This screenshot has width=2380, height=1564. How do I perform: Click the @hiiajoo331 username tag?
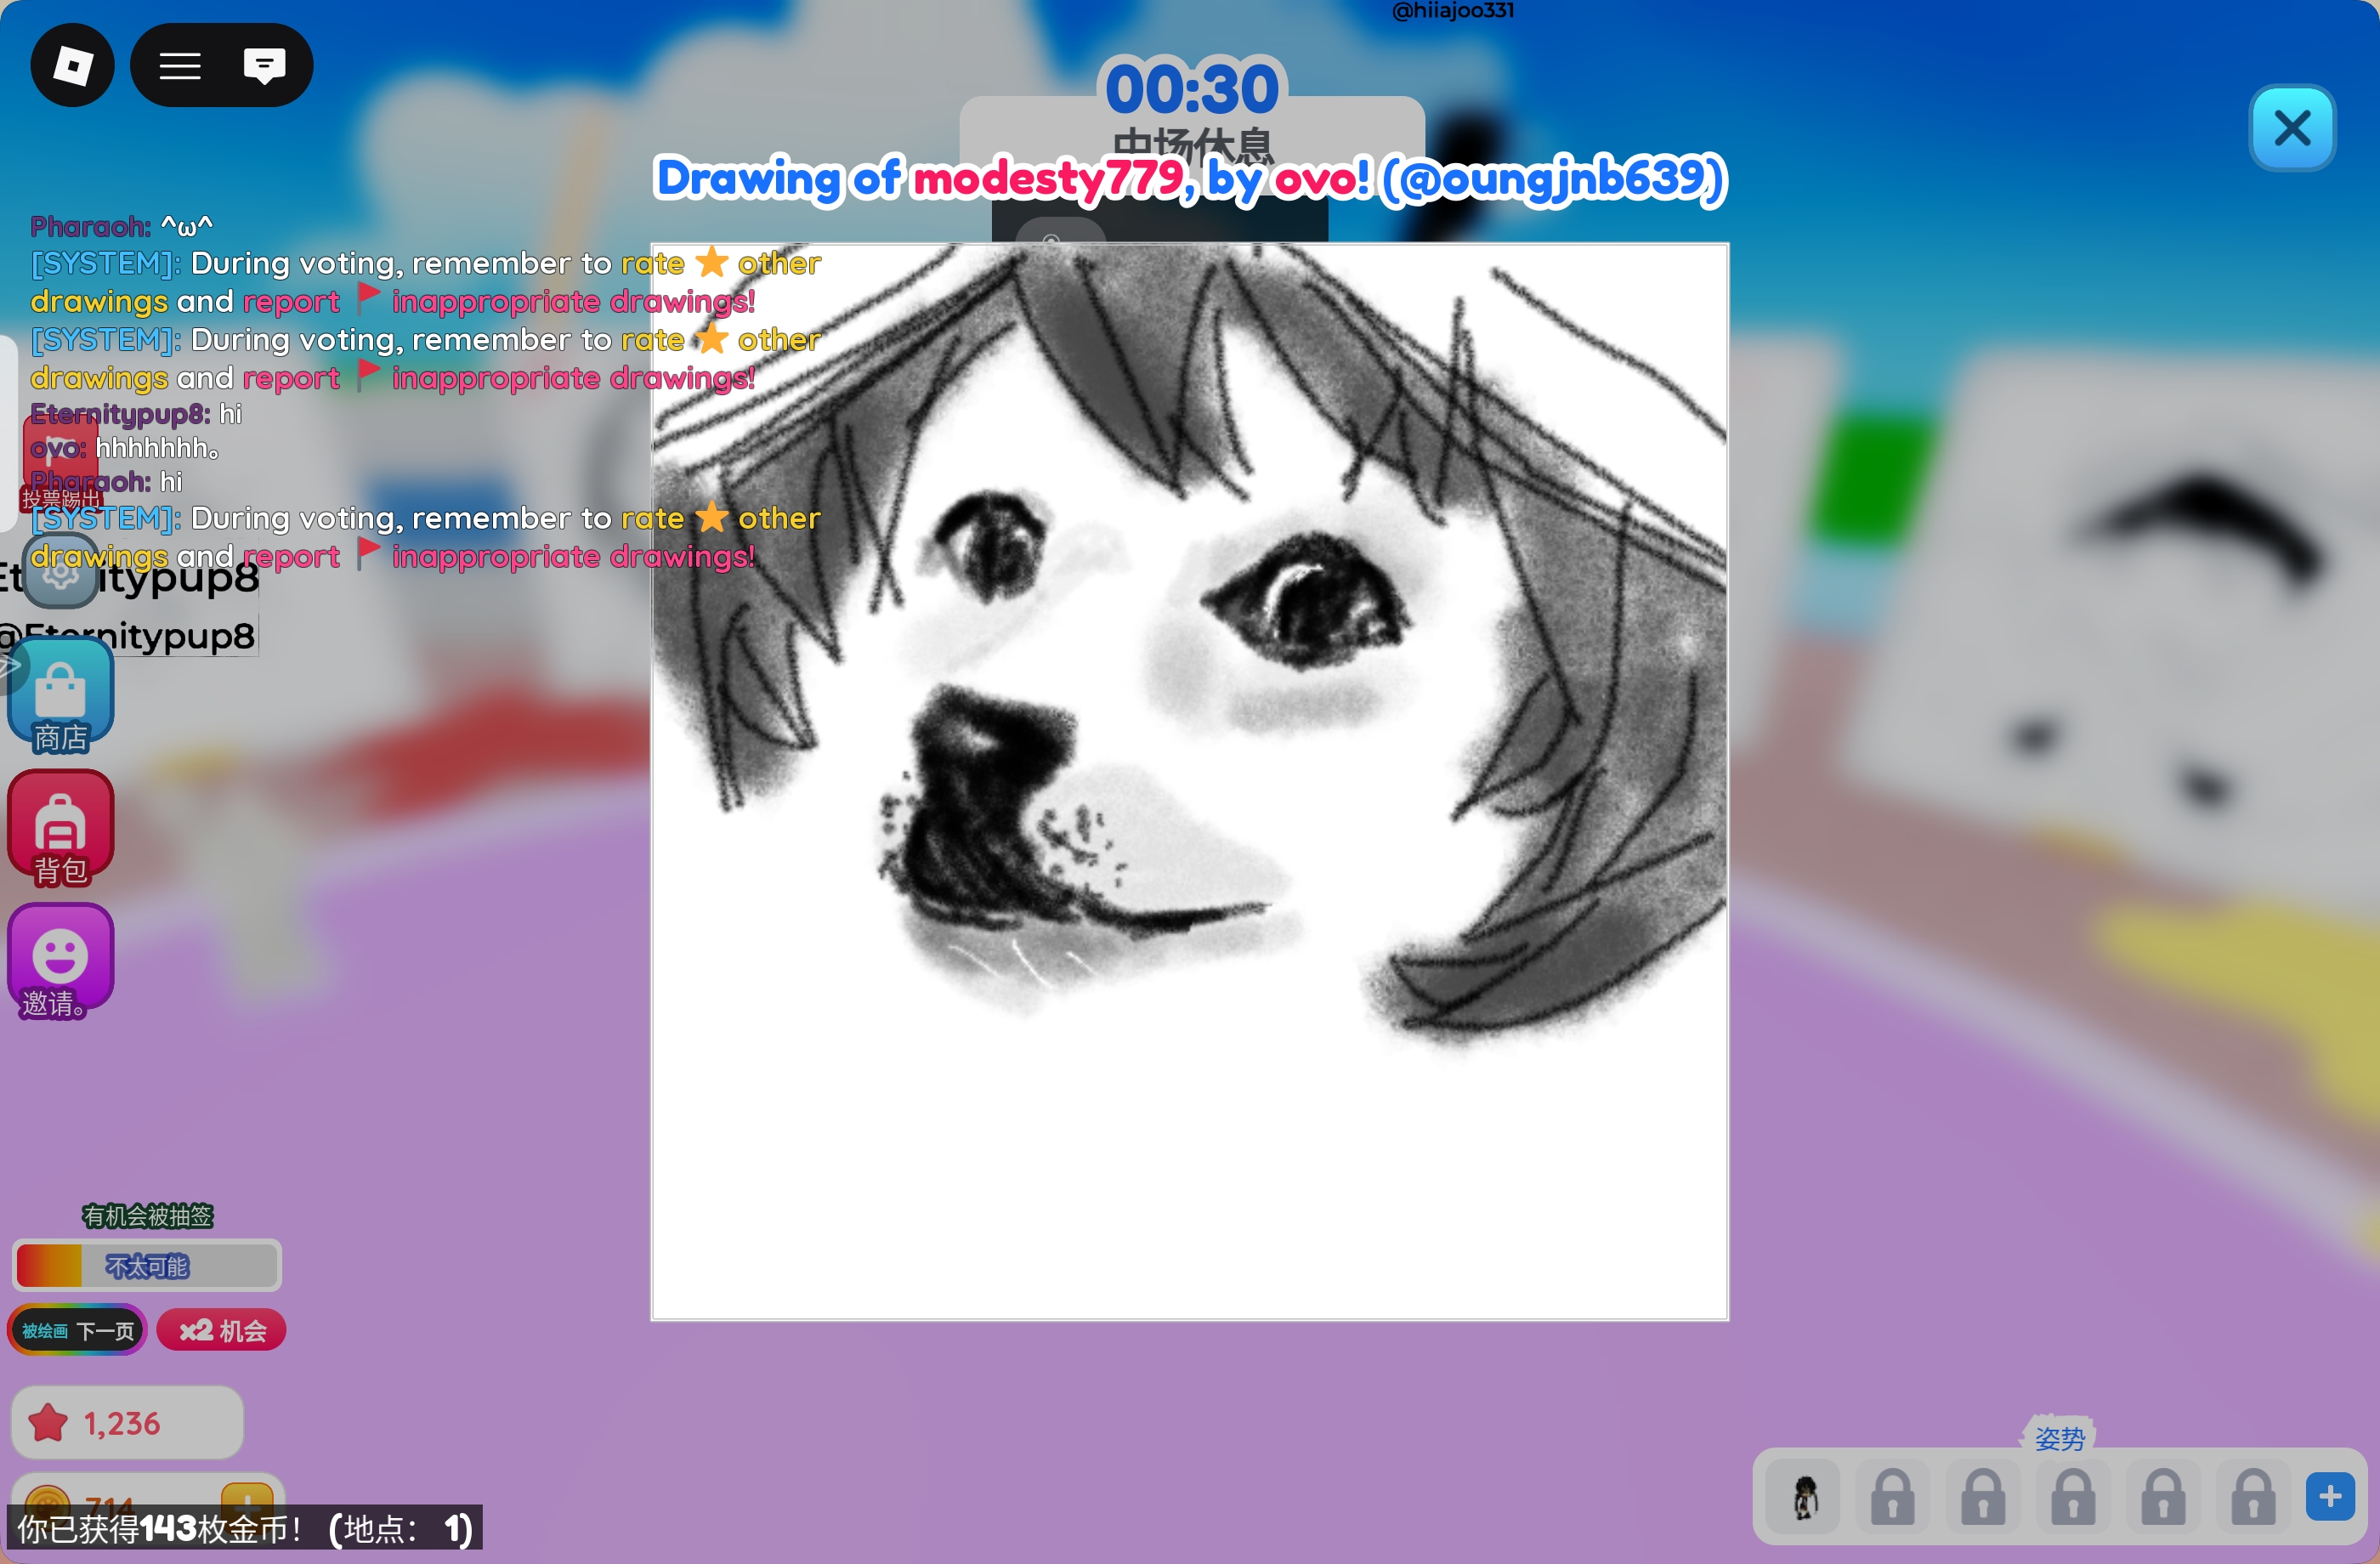(1452, 10)
